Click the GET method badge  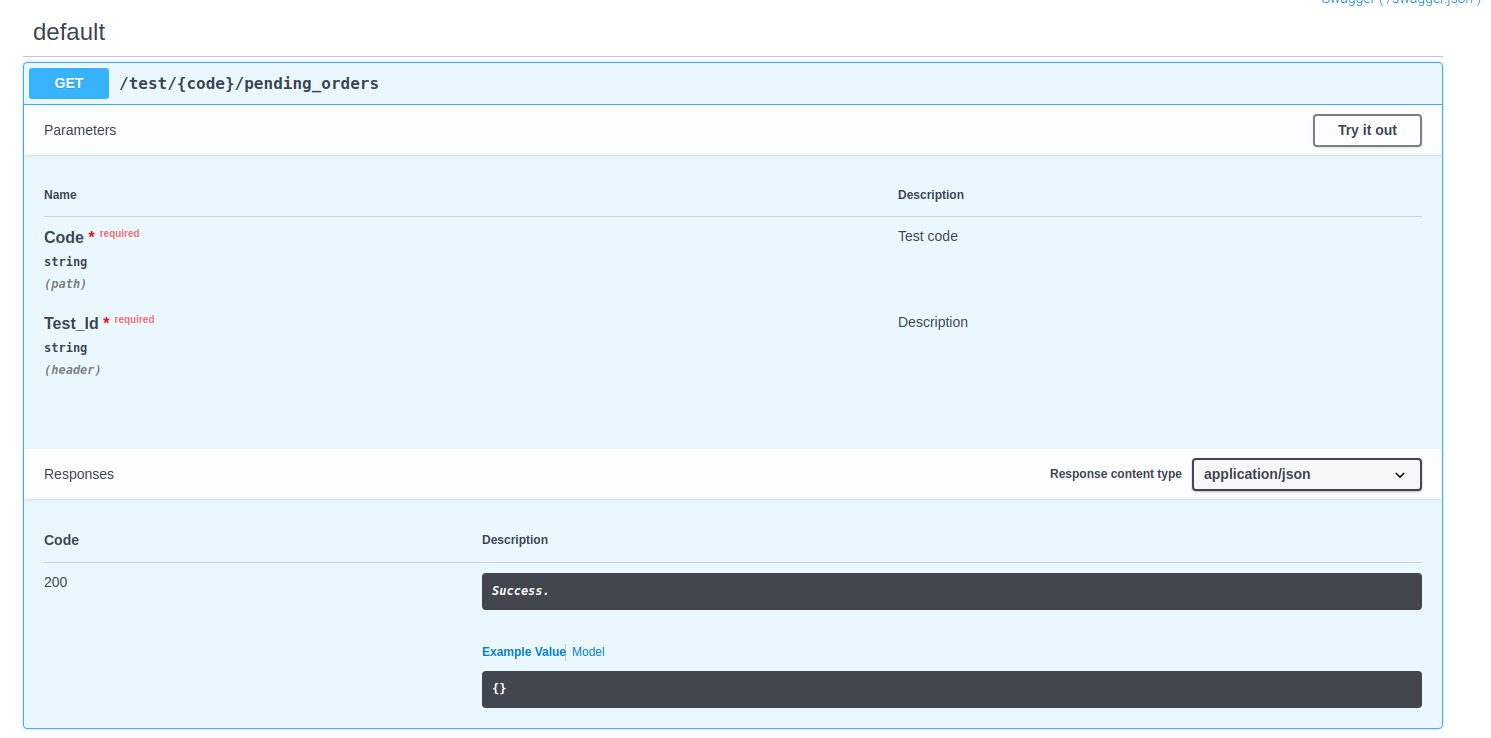click(x=68, y=83)
